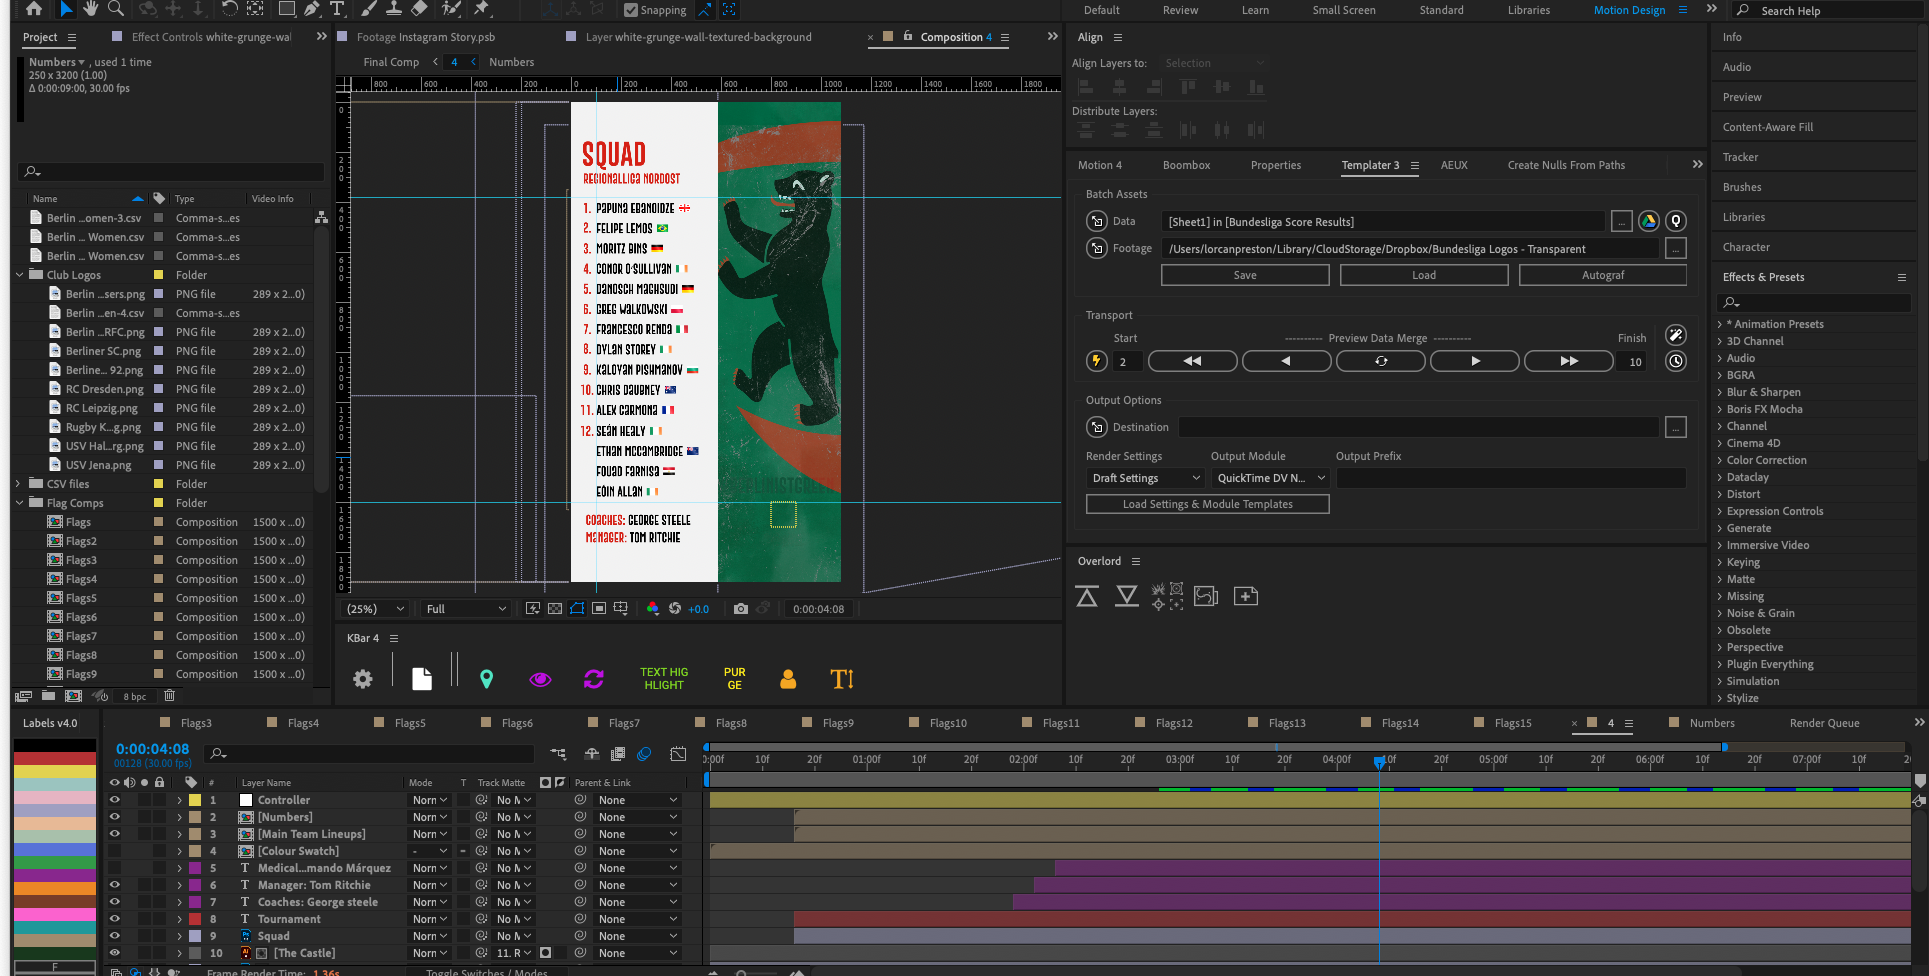The image size is (1929, 976).
Task: Click the timeline layer search field
Action: click(x=370, y=754)
